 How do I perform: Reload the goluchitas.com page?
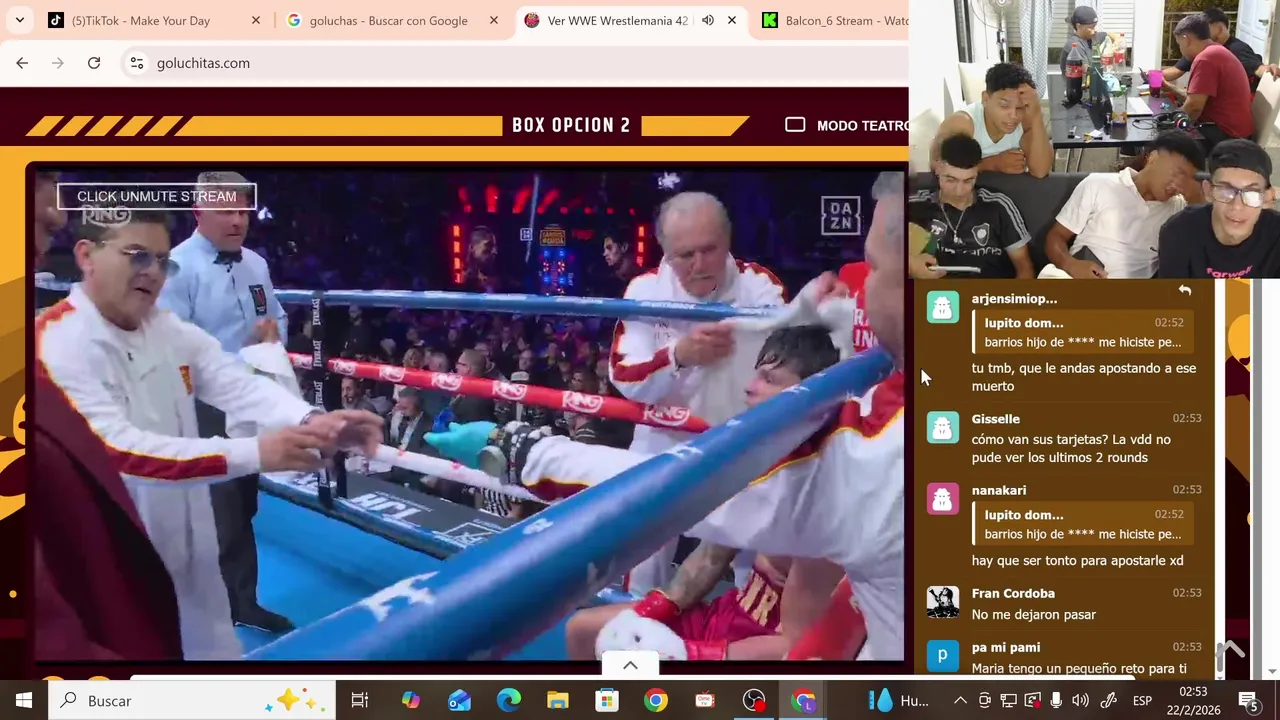click(x=94, y=63)
